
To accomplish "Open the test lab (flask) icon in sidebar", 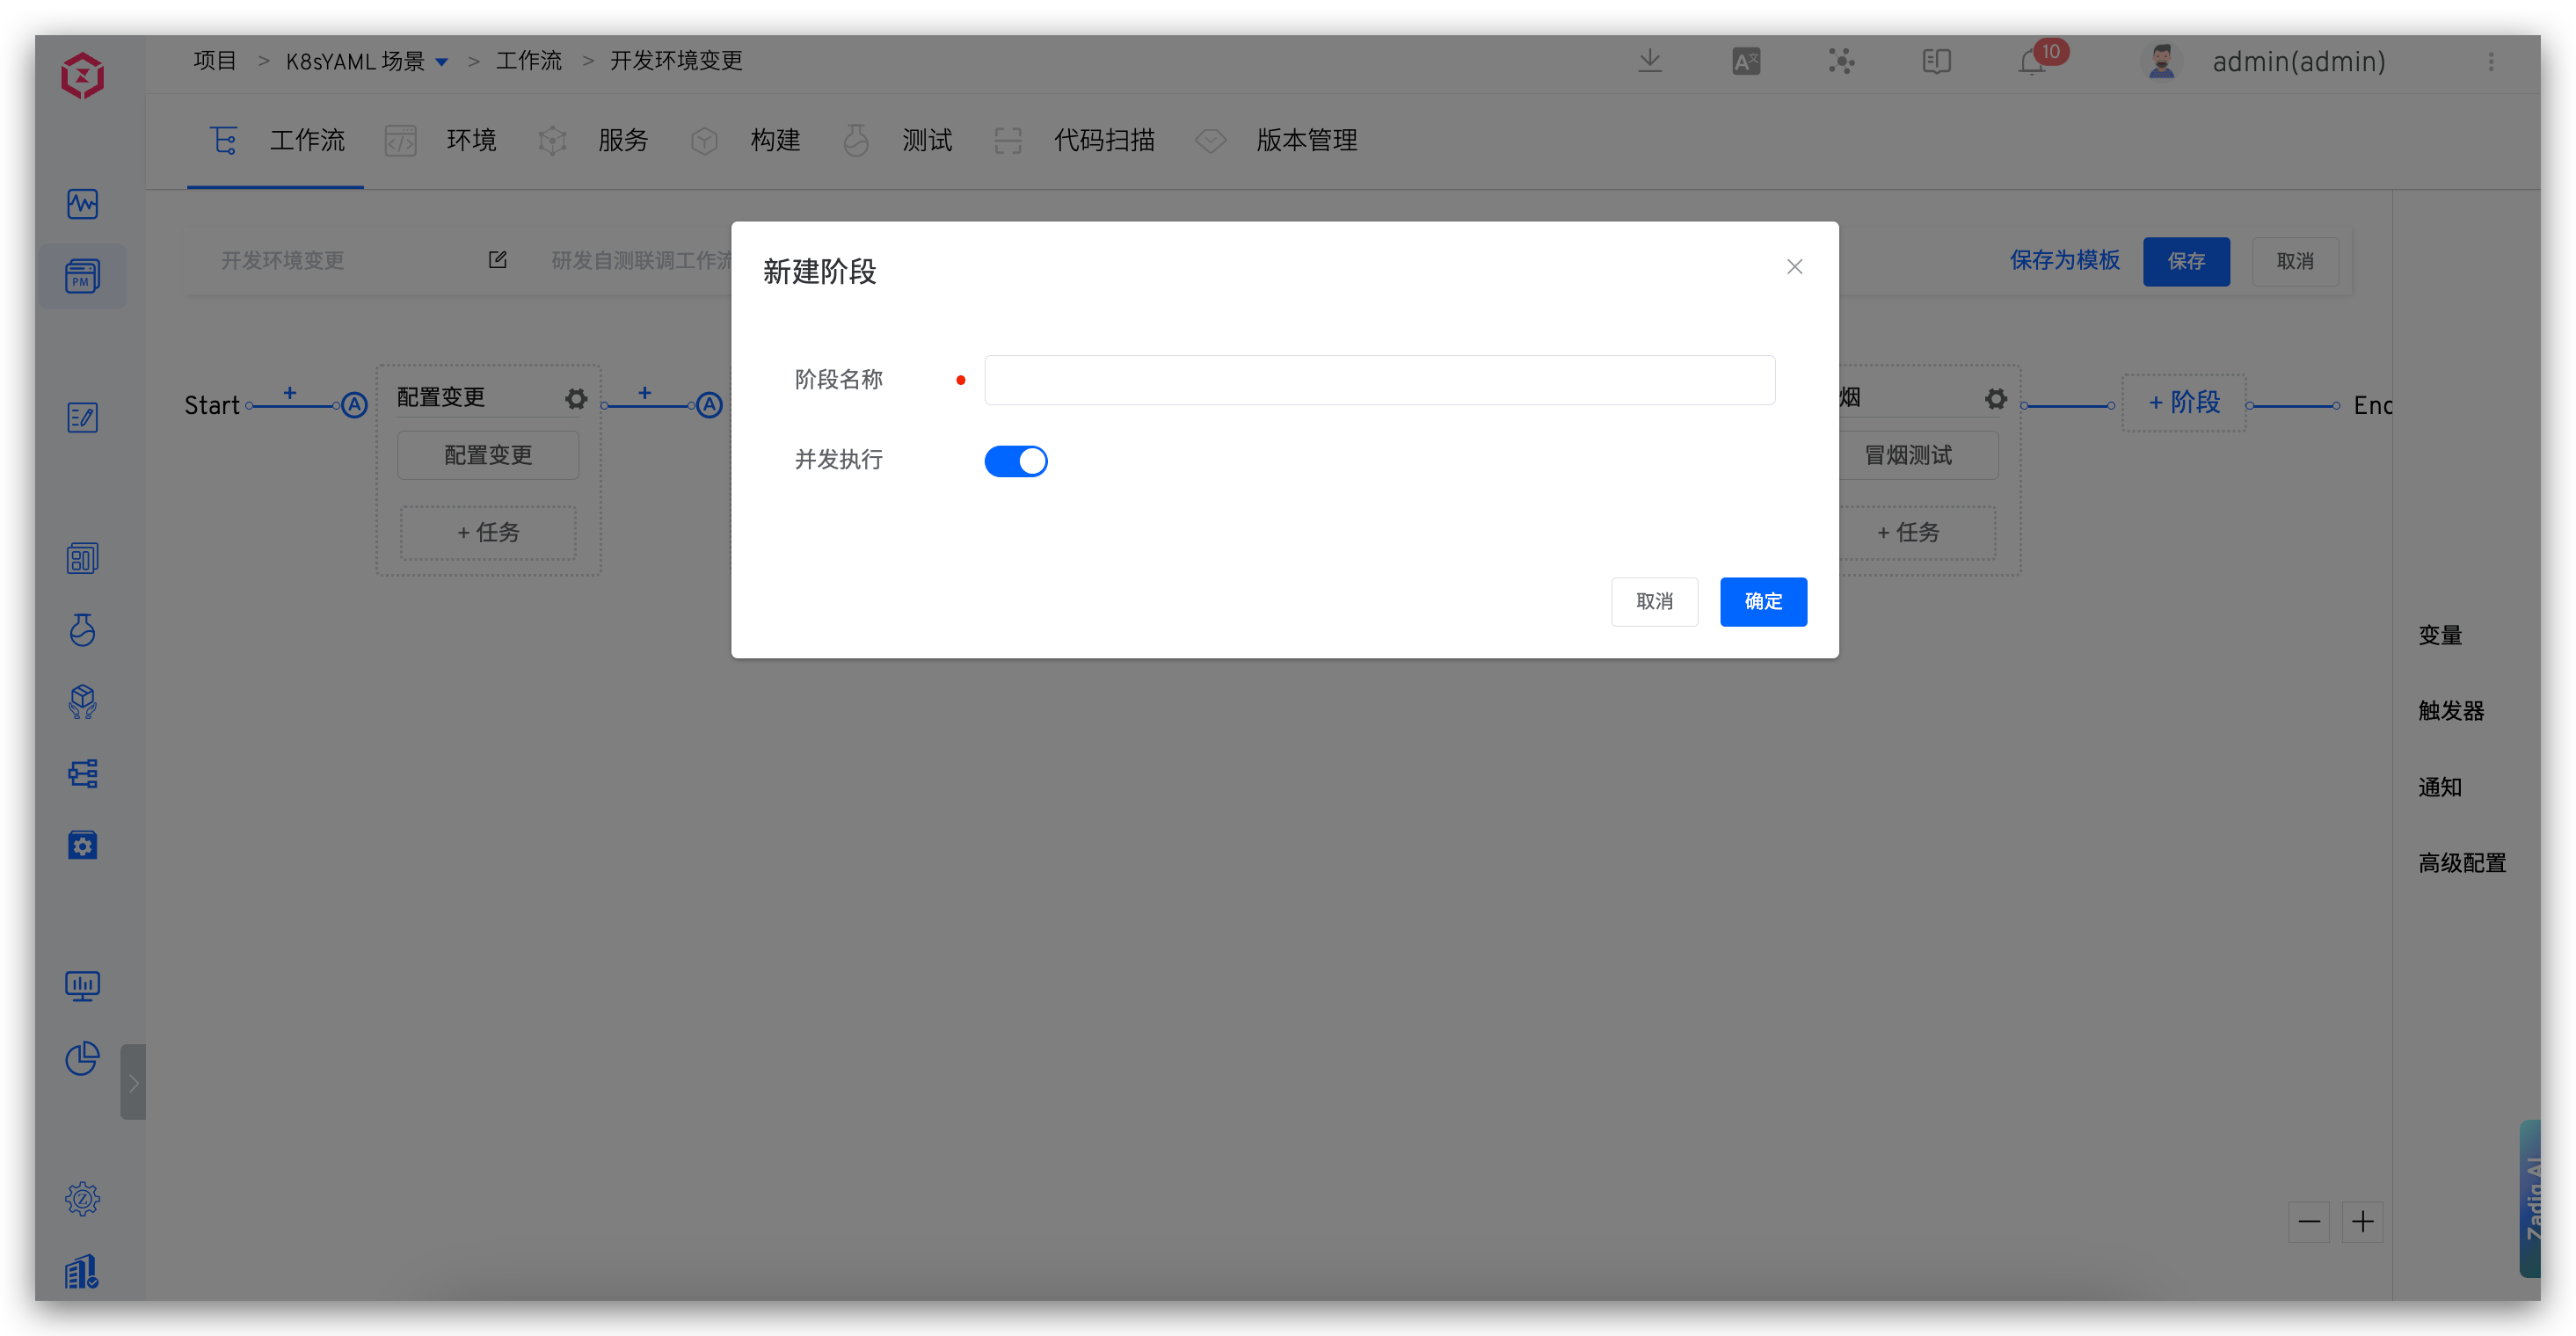I will (83, 630).
